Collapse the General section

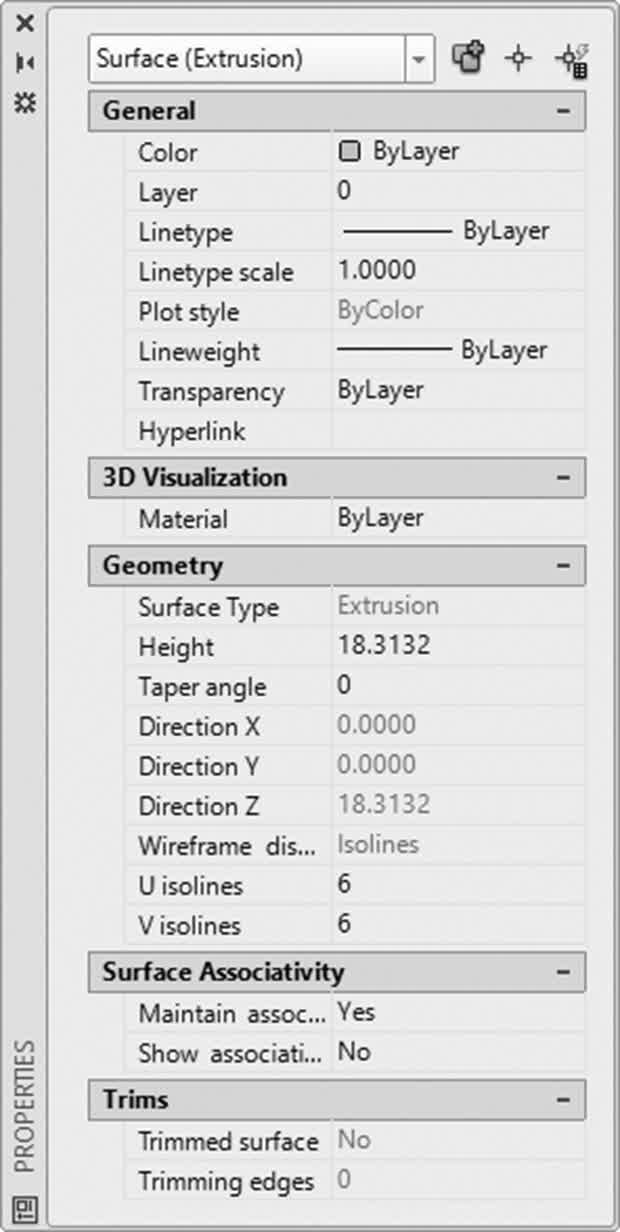[563, 111]
